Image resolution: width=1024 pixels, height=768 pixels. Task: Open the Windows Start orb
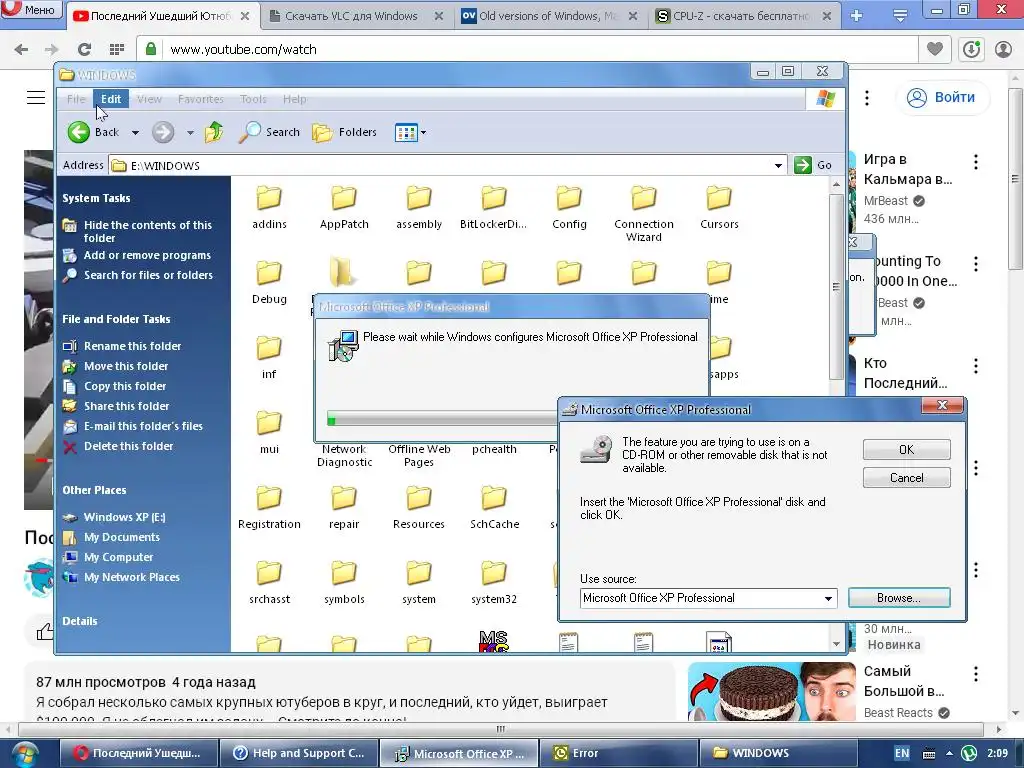coord(24,754)
